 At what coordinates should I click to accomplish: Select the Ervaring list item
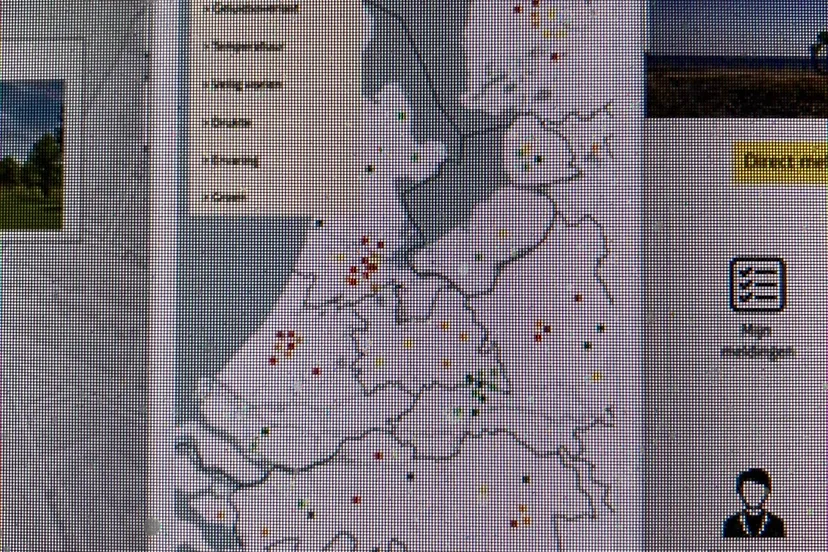(x=236, y=160)
